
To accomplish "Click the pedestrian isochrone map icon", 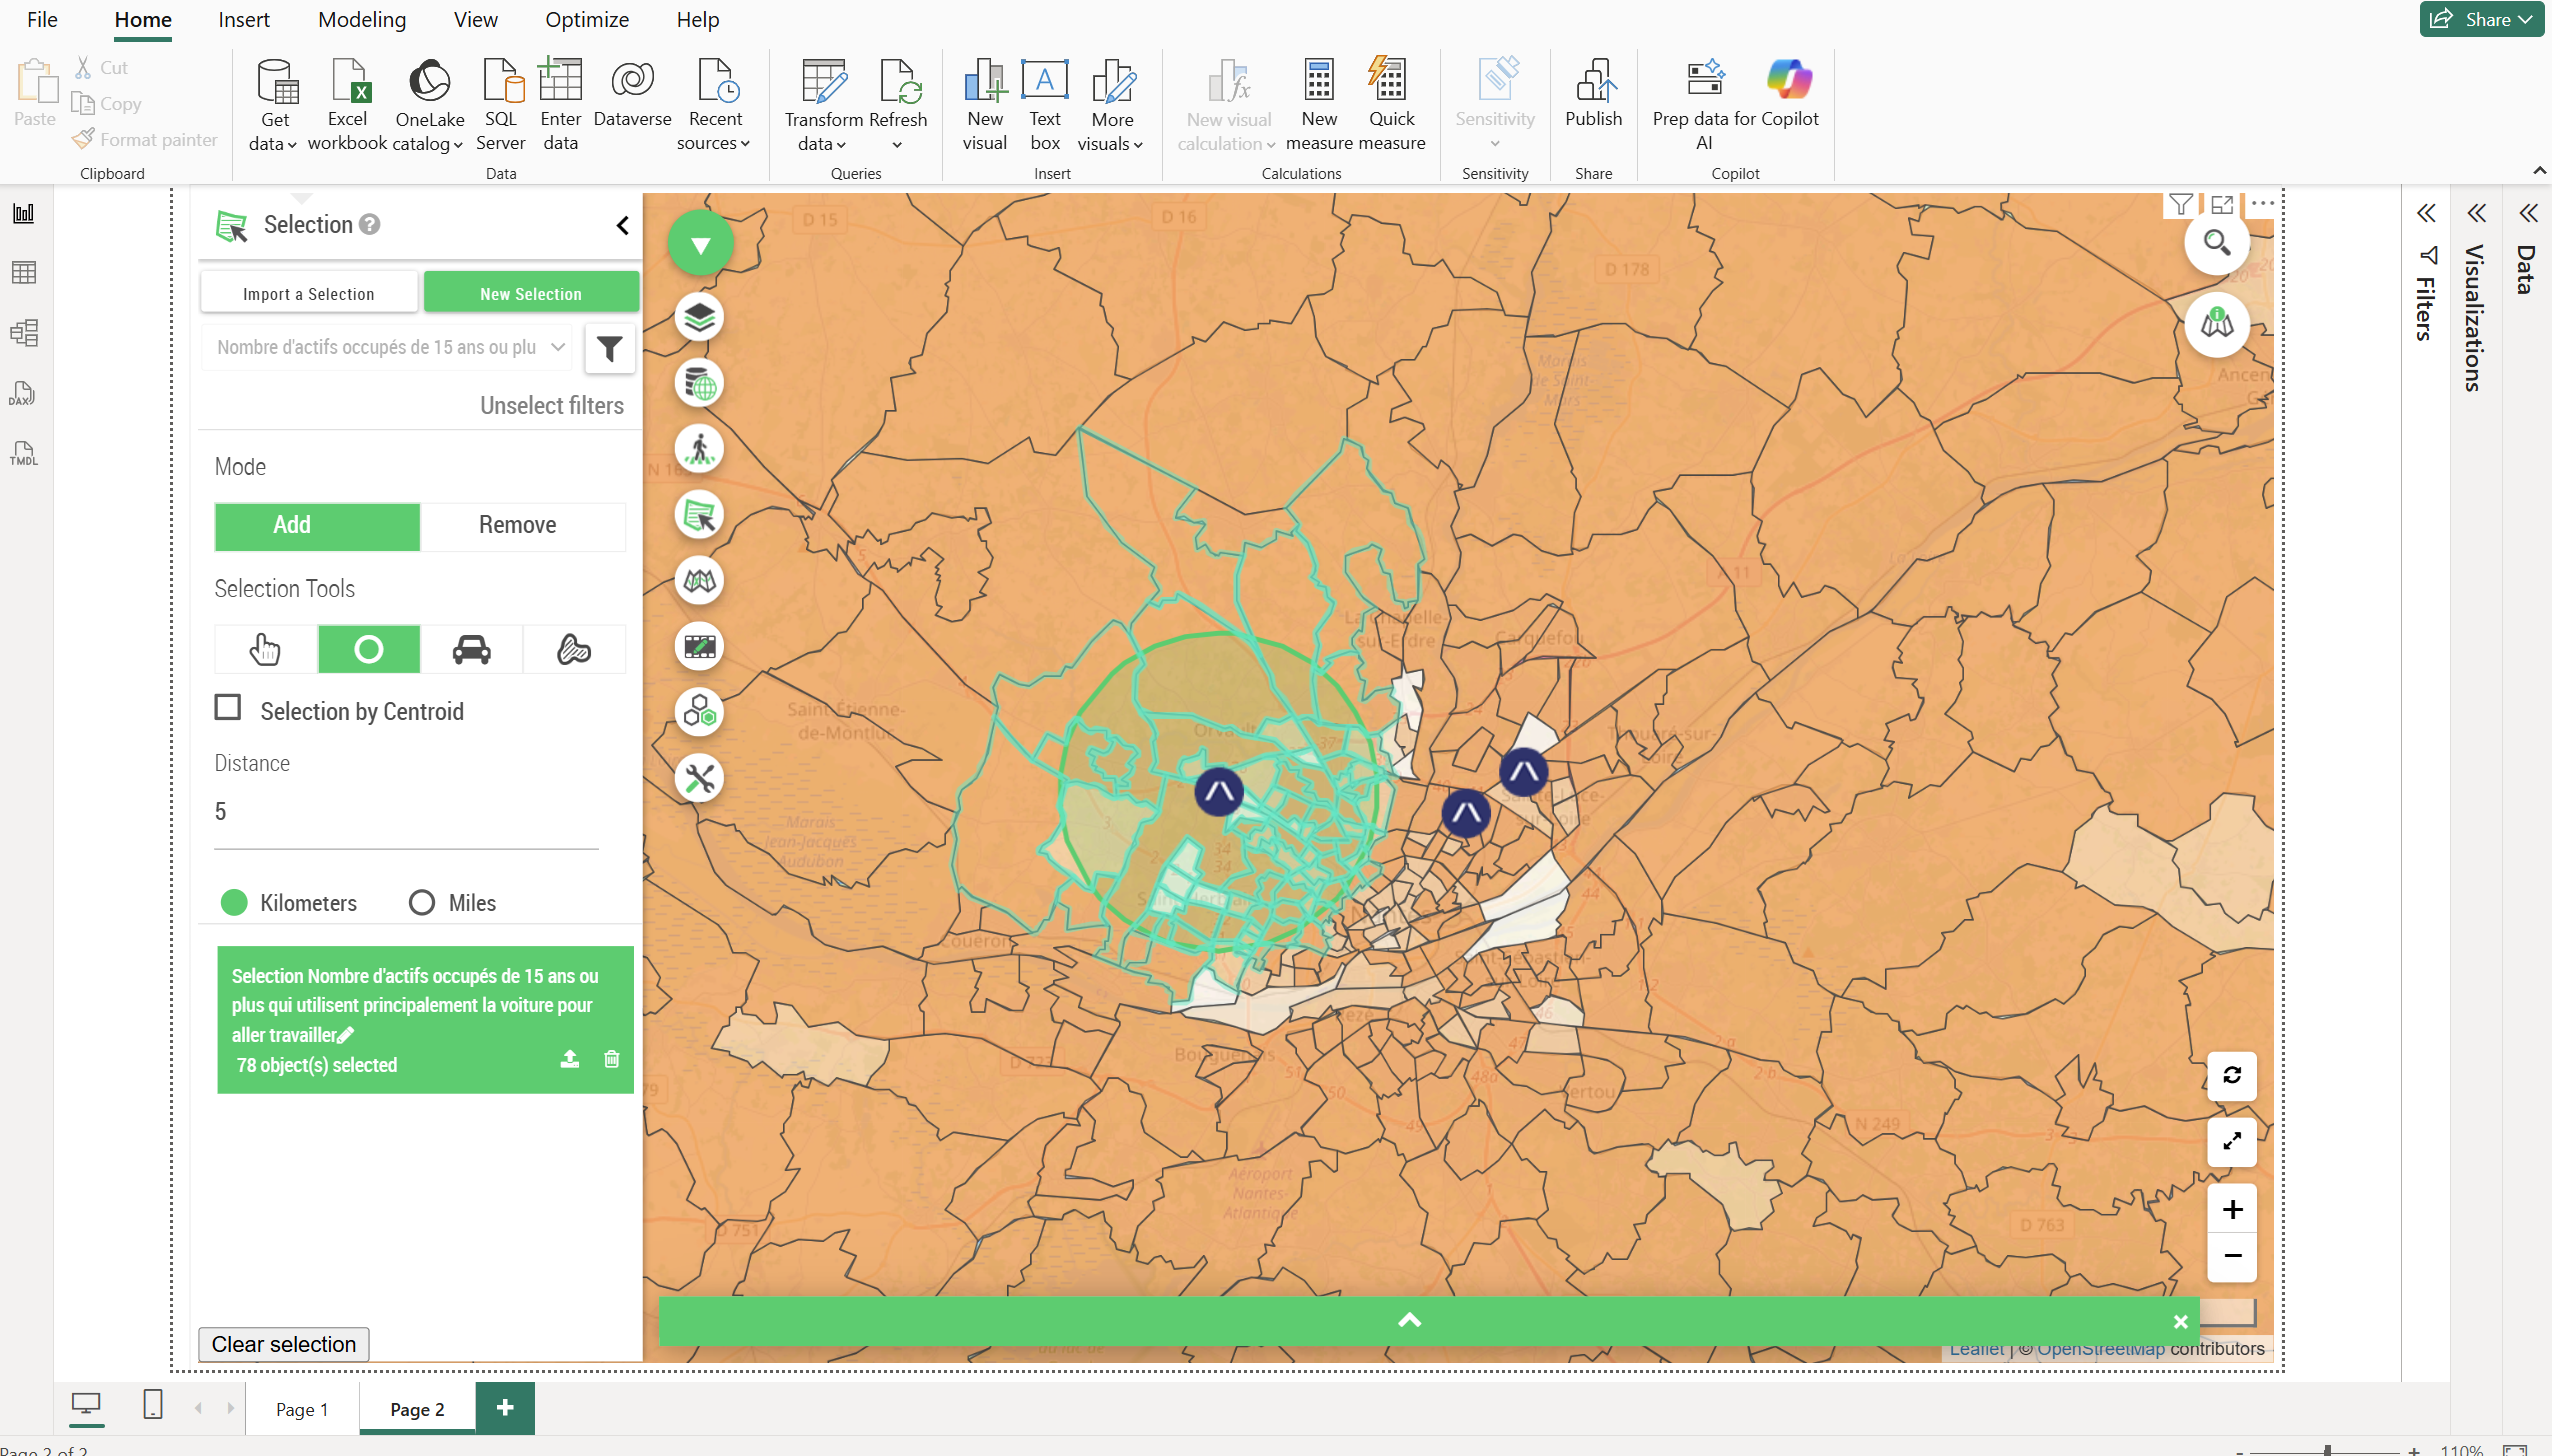I will click(700, 449).
